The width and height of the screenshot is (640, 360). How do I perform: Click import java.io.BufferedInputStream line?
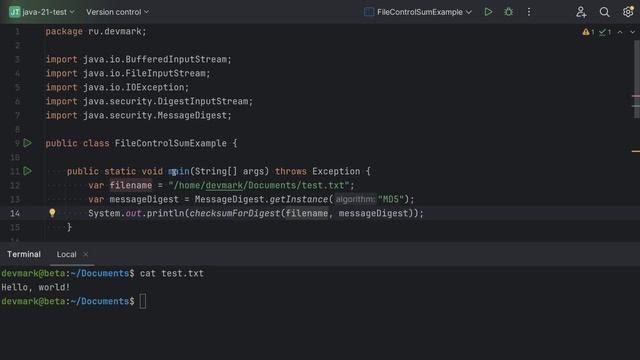click(x=138, y=59)
